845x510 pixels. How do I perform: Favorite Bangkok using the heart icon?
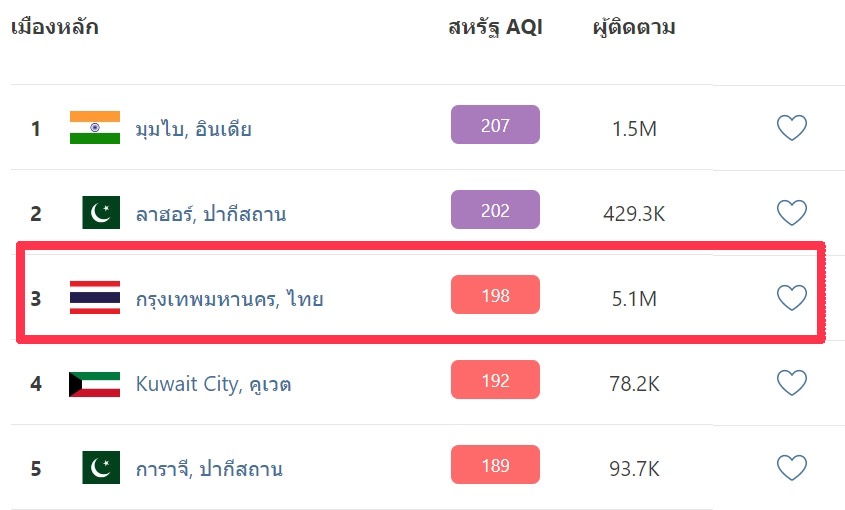click(792, 298)
